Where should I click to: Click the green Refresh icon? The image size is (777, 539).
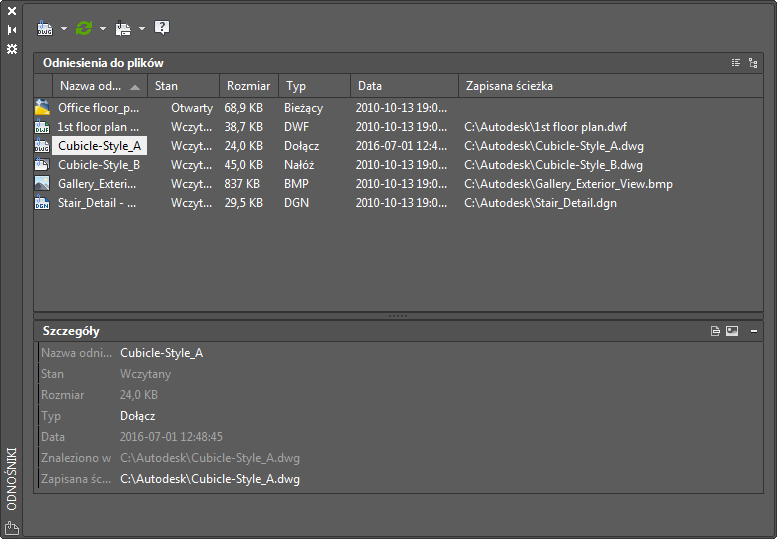coord(85,28)
